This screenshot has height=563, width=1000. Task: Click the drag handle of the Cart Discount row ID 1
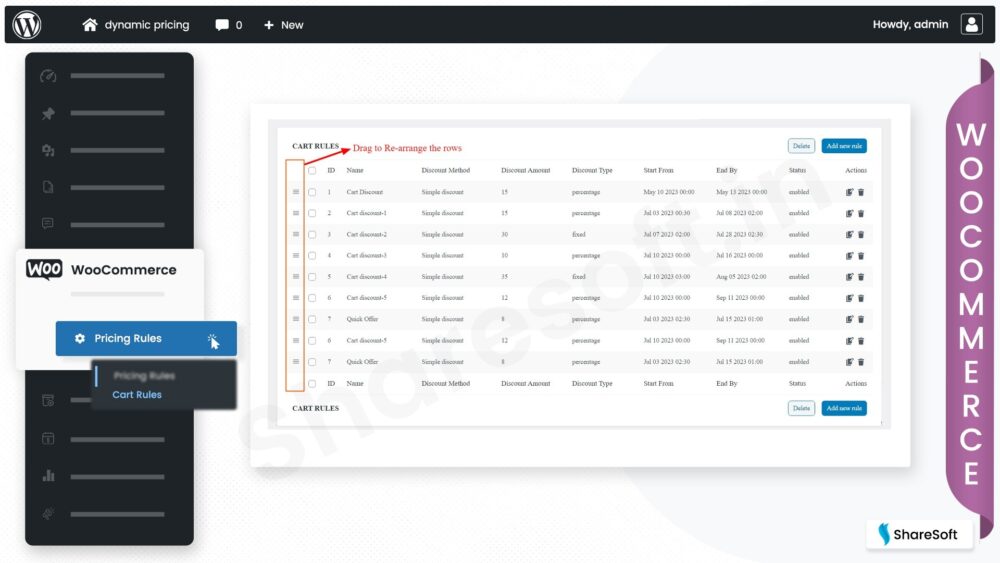(296, 191)
